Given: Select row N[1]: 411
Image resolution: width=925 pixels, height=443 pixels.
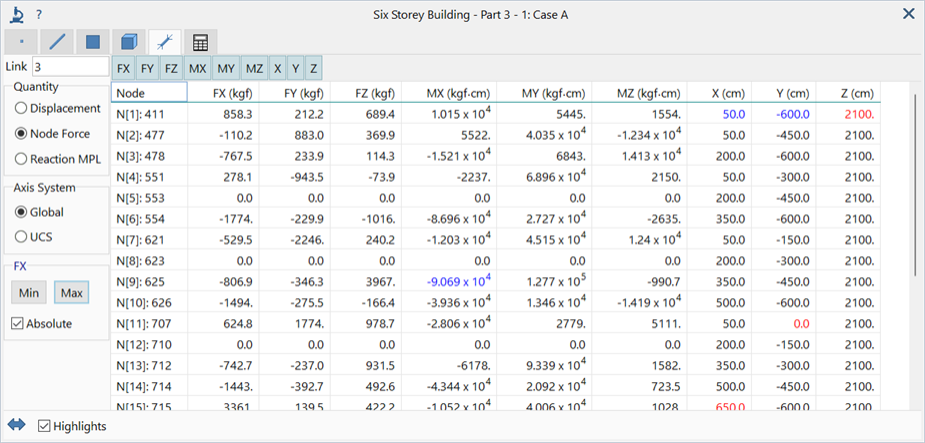Looking at the screenshot, I should [x=496, y=113].
